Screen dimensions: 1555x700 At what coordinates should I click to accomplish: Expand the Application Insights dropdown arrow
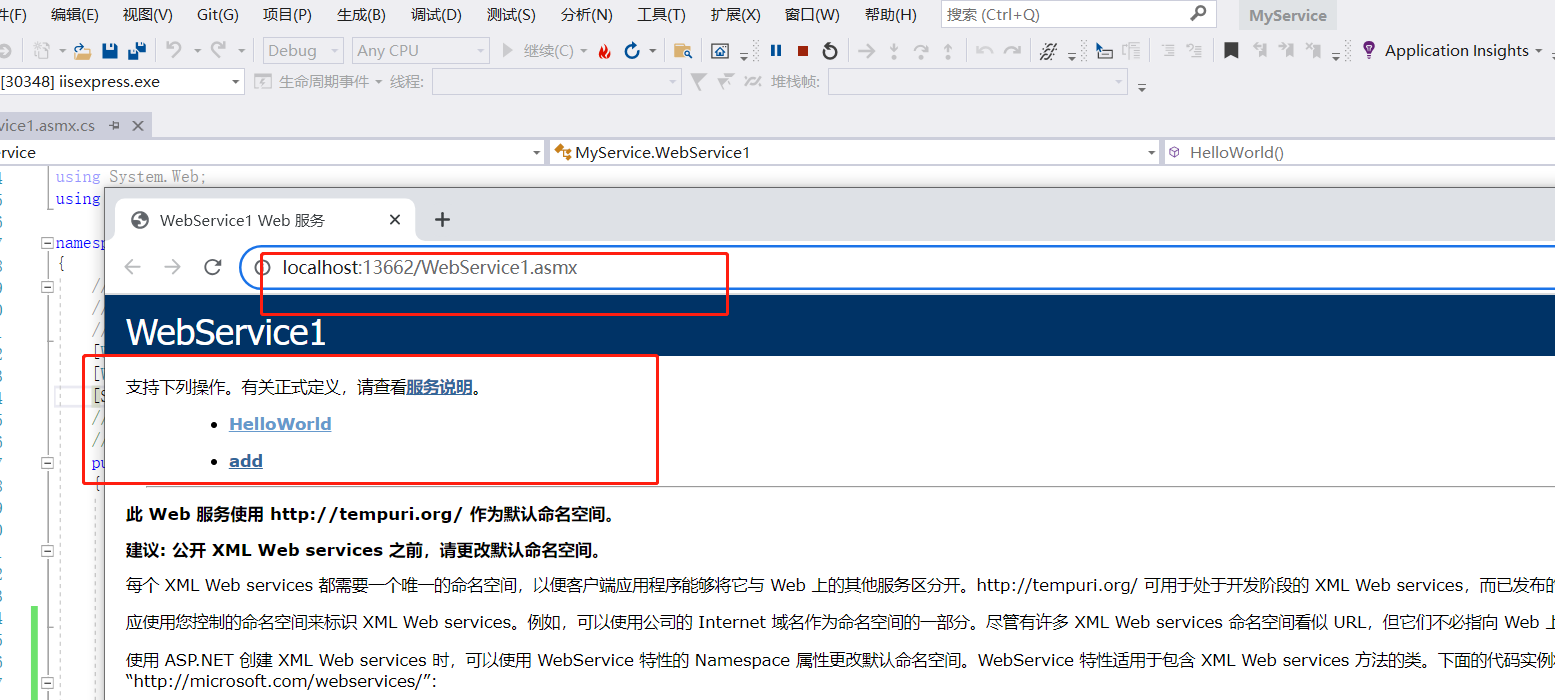1538,51
